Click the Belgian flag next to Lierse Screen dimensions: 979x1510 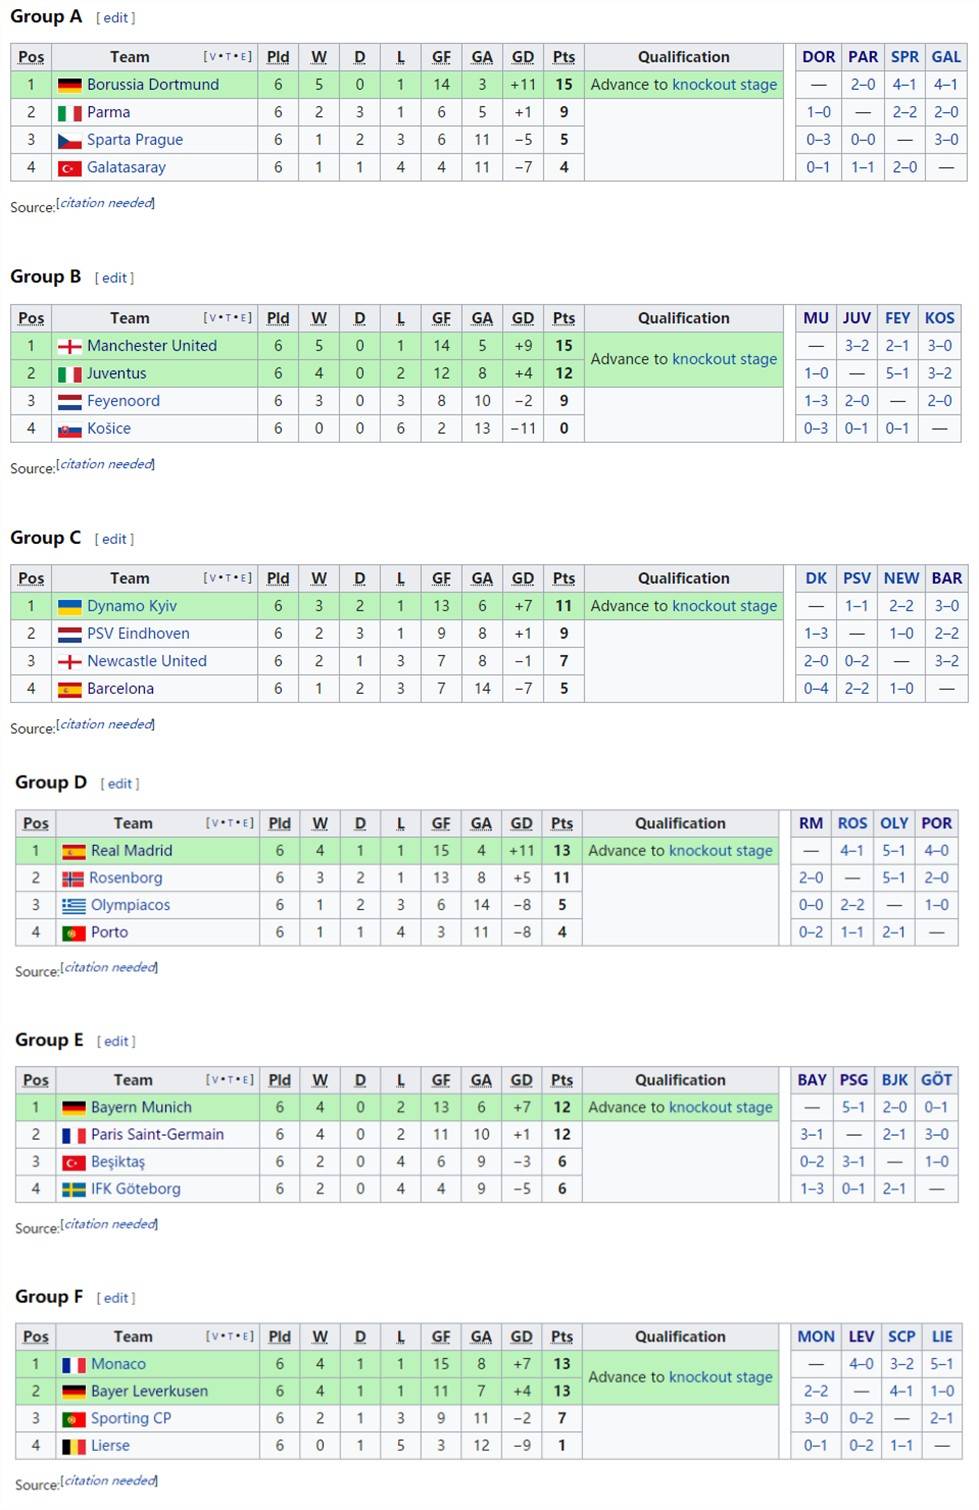[x=73, y=1447]
